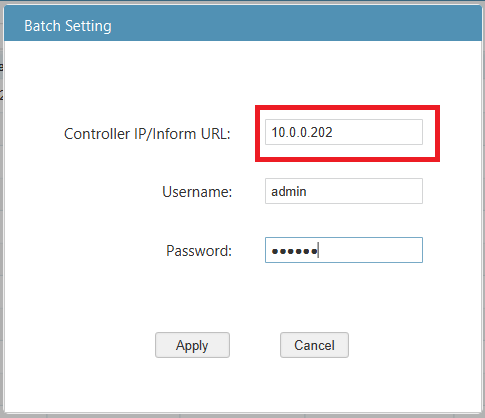485x418 pixels.
Task: Click the Controller IP/Inform URL label
Action: [147, 134]
